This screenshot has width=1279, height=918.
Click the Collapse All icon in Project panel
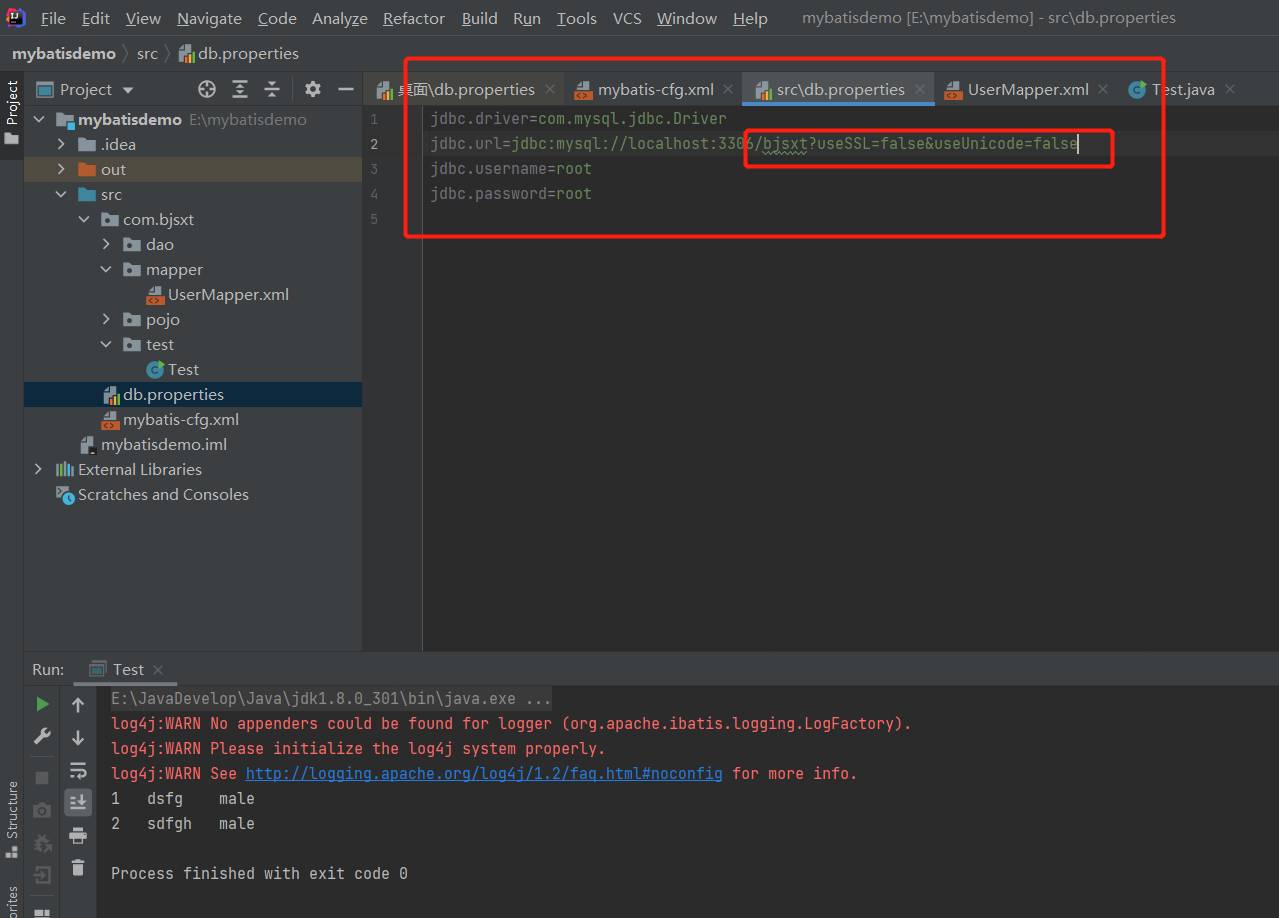pyautogui.click(x=271, y=89)
